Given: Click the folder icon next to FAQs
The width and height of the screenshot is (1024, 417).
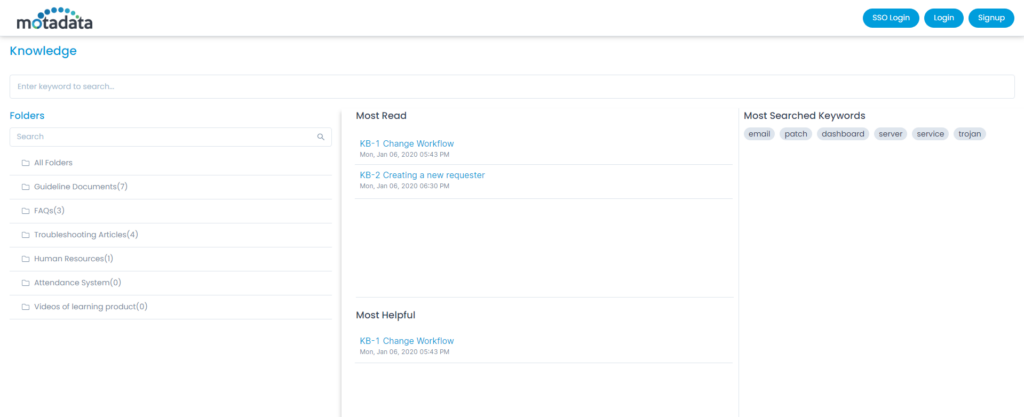Looking at the screenshot, I should pyautogui.click(x=25, y=211).
